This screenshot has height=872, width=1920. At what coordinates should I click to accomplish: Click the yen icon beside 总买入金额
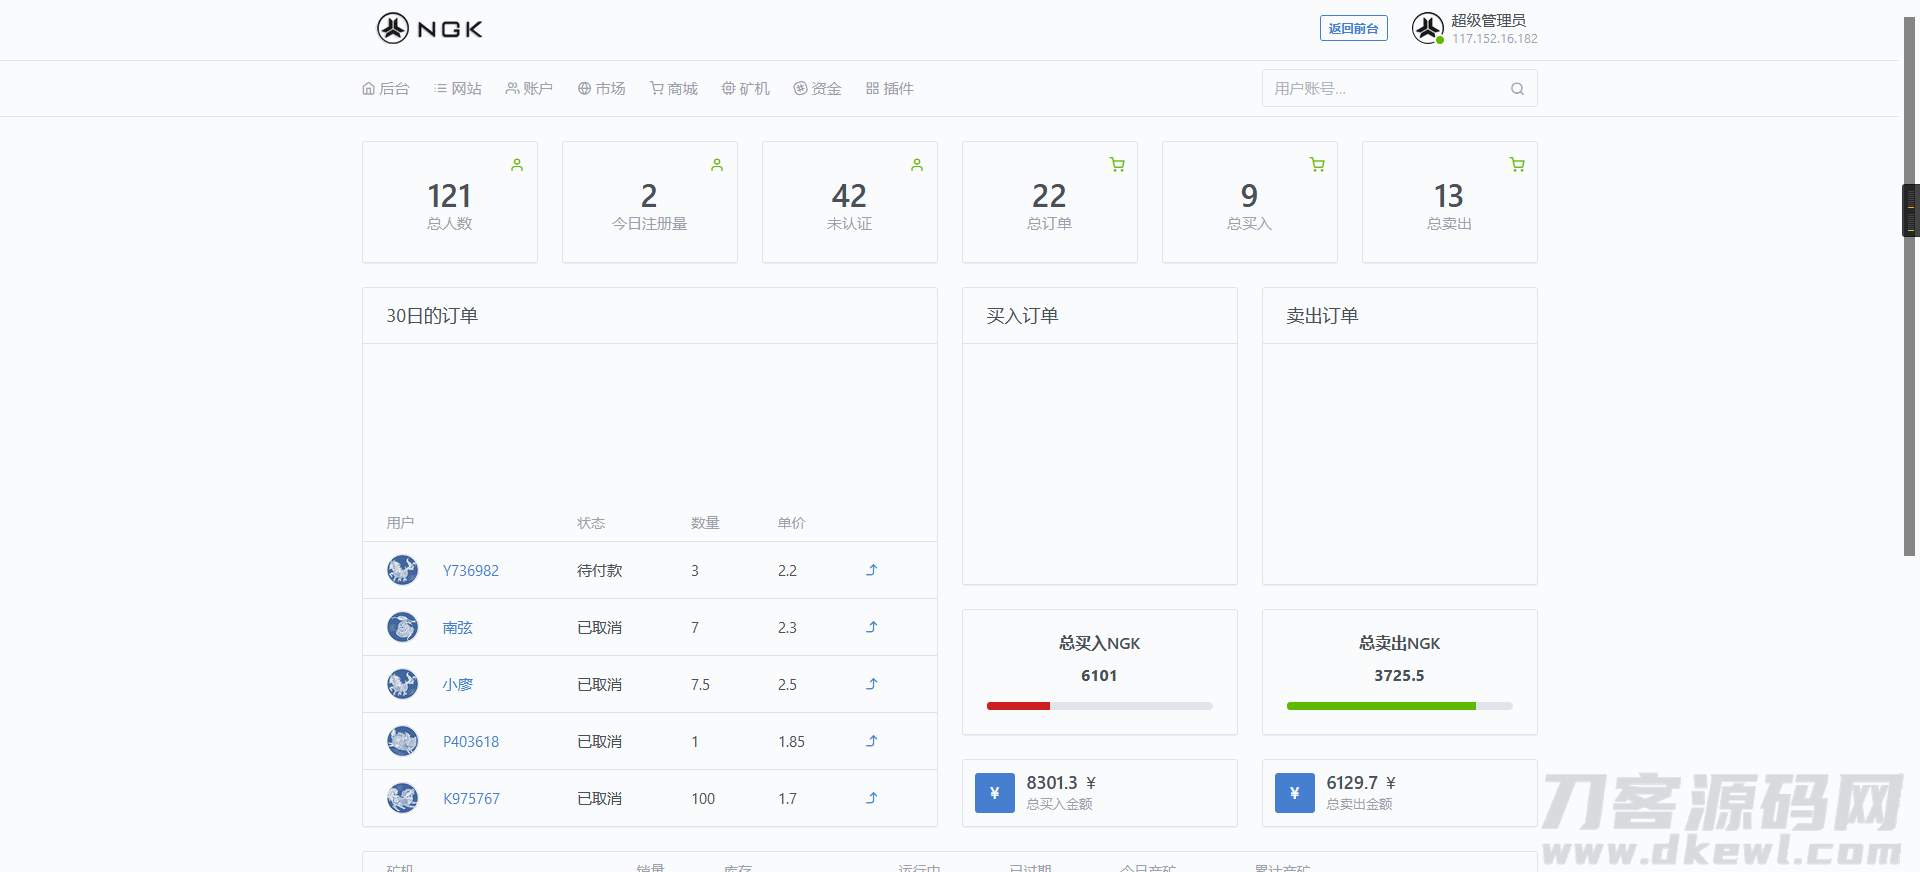[994, 793]
